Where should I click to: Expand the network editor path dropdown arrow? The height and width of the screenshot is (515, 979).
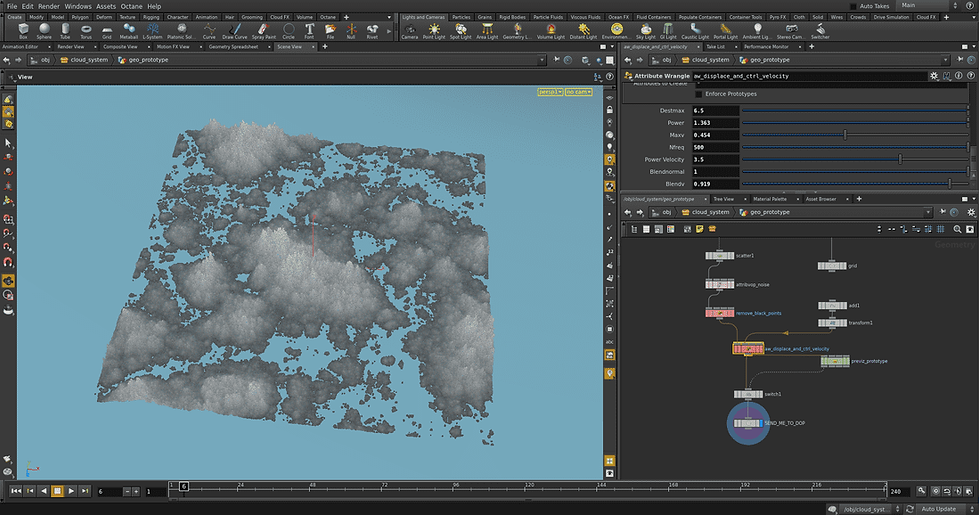click(x=928, y=212)
